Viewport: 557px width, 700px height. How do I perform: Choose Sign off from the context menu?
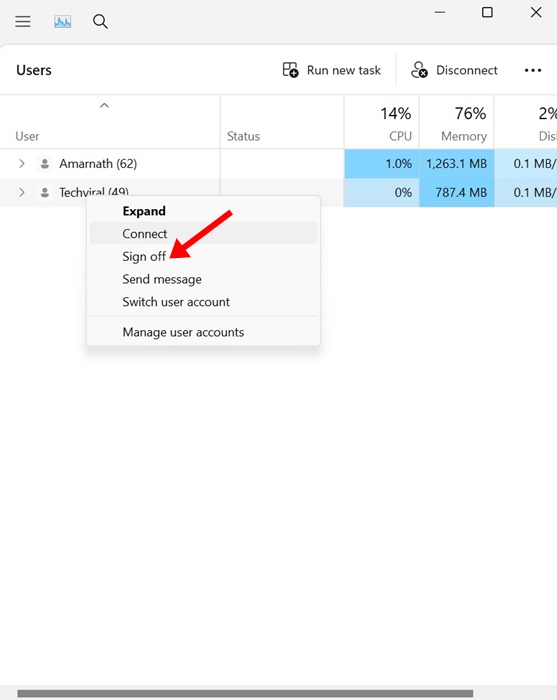coord(144,257)
